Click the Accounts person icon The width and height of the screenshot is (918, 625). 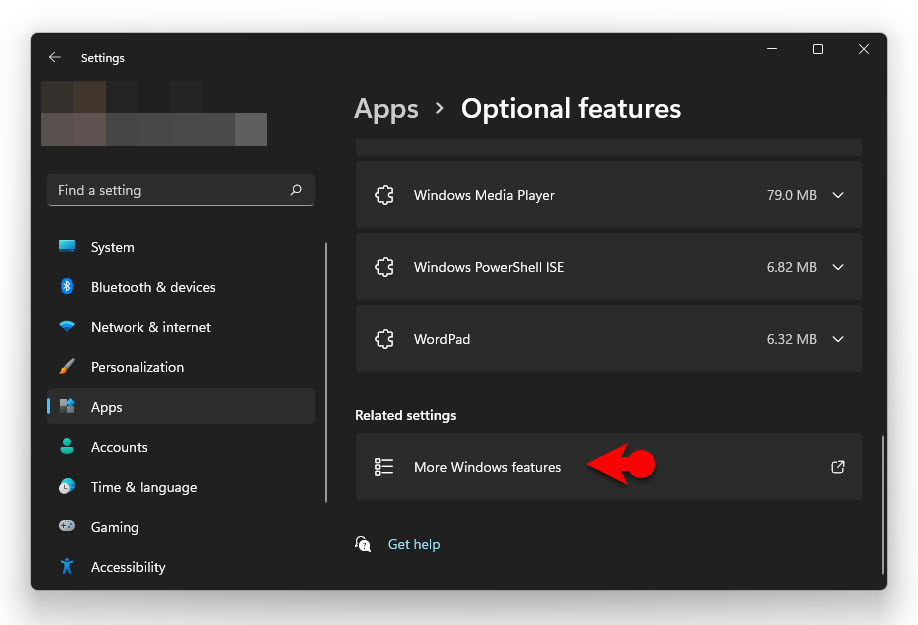click(x=67, y=447)
